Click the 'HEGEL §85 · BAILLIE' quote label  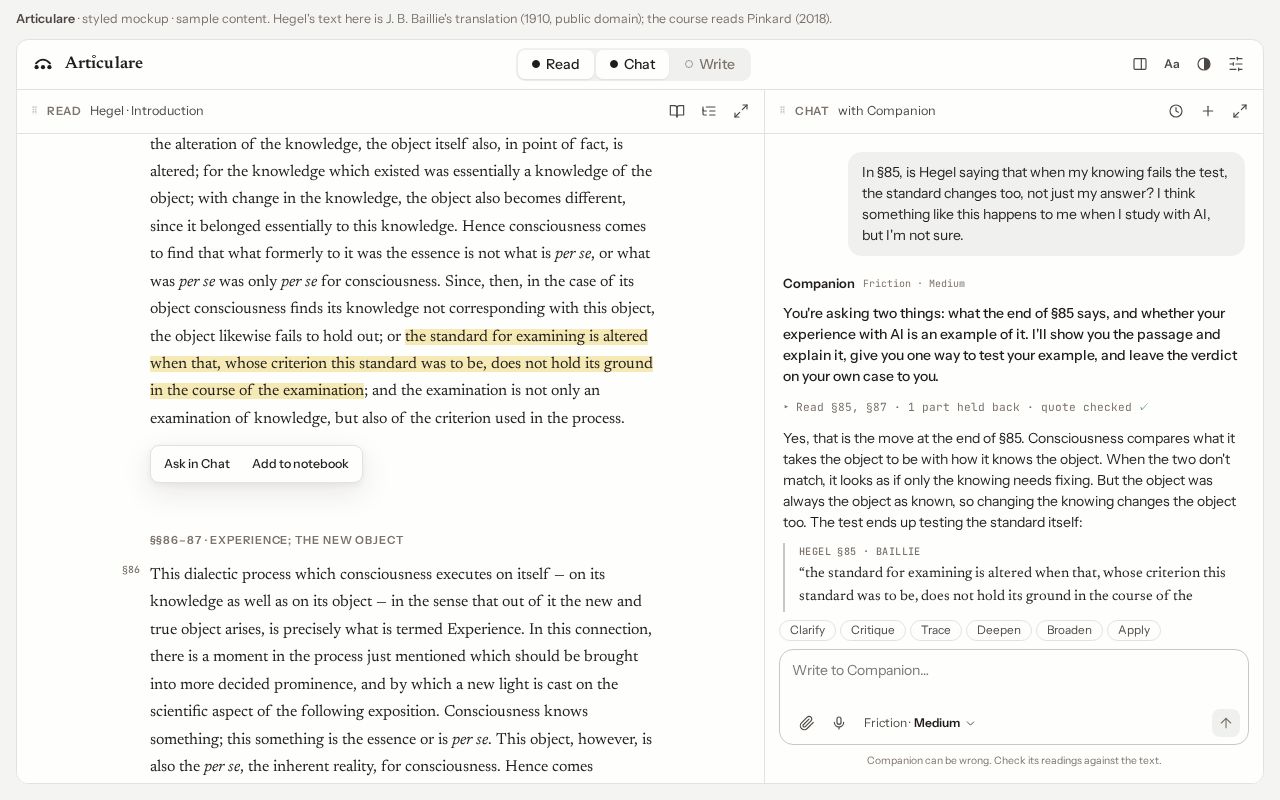click(x=860, y=551)
